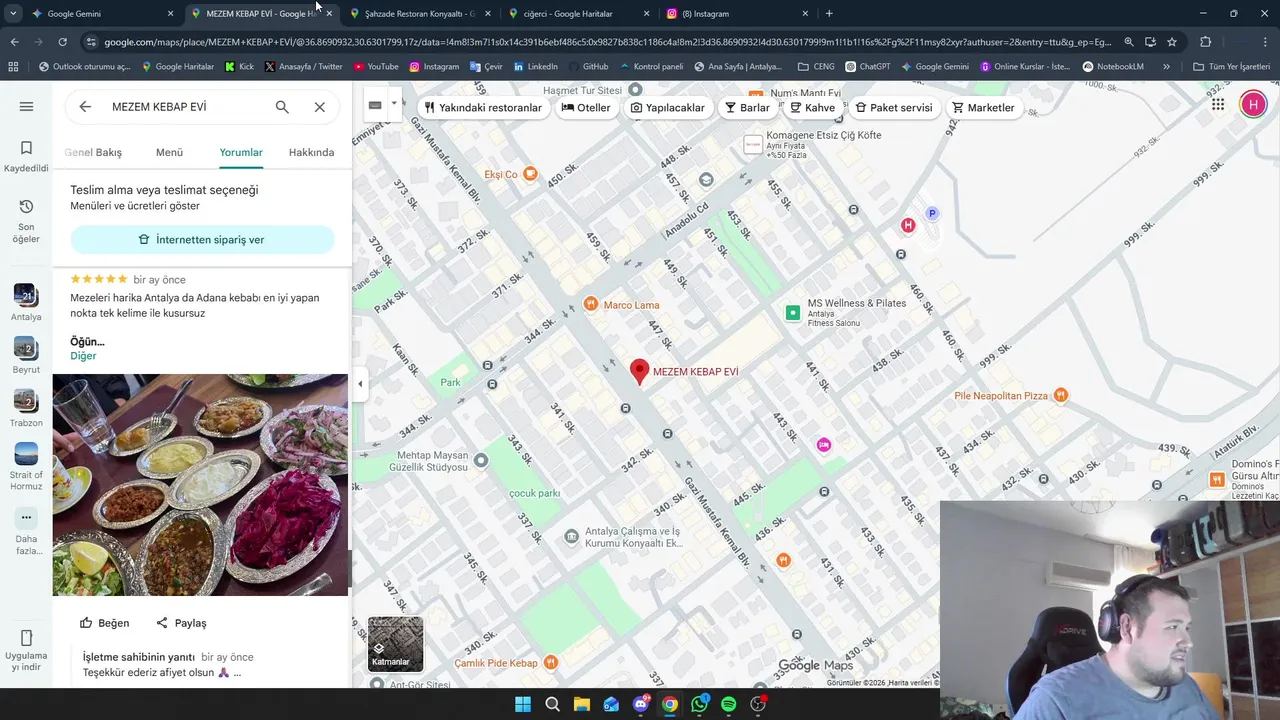
Task: Switch to the Hakkında tab
Action: click(311, 152)
